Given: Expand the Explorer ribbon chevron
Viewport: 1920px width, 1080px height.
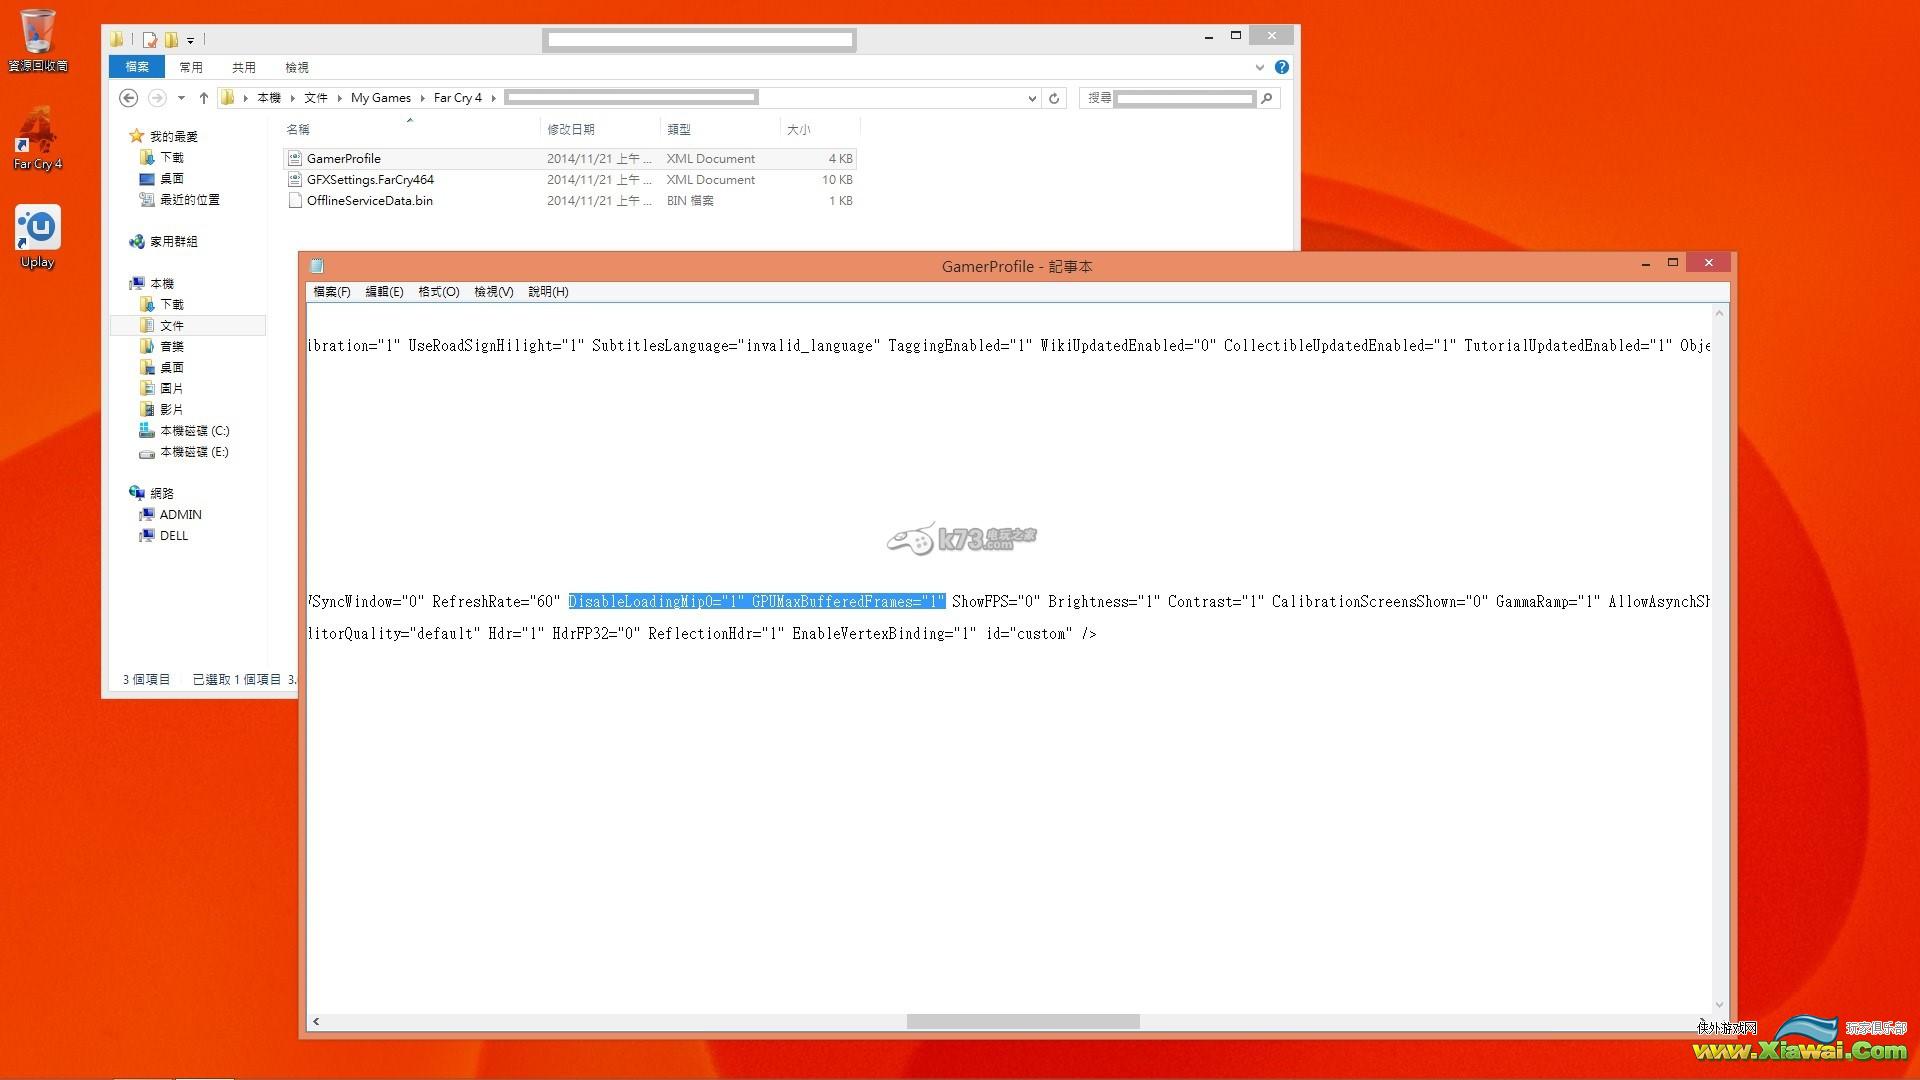Looking at the screenshot, I should (1259, 67).
